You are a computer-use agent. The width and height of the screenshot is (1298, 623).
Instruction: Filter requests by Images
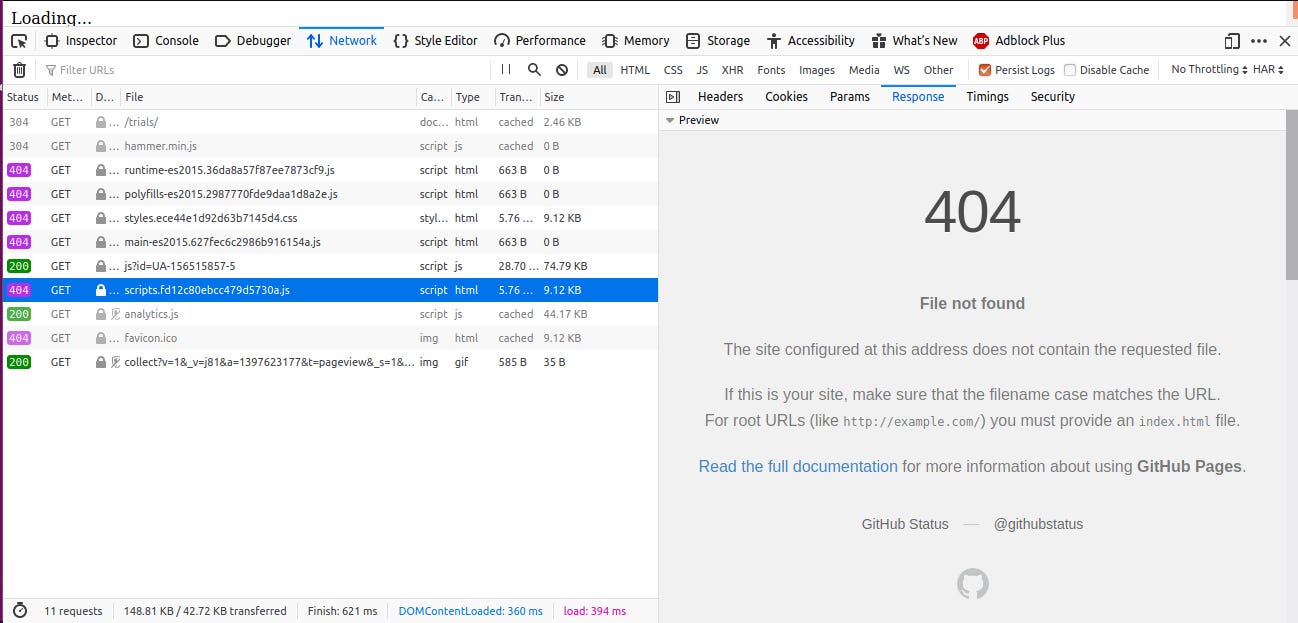tap(817, 70)
